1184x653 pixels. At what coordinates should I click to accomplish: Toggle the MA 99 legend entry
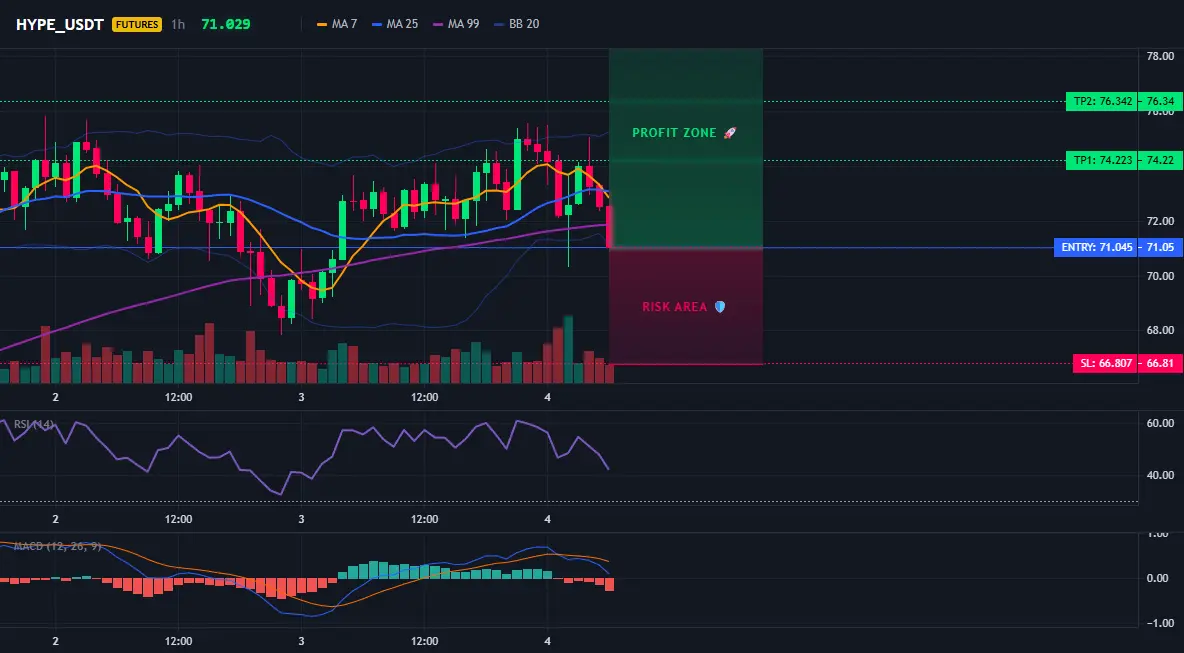pos(456,24)
